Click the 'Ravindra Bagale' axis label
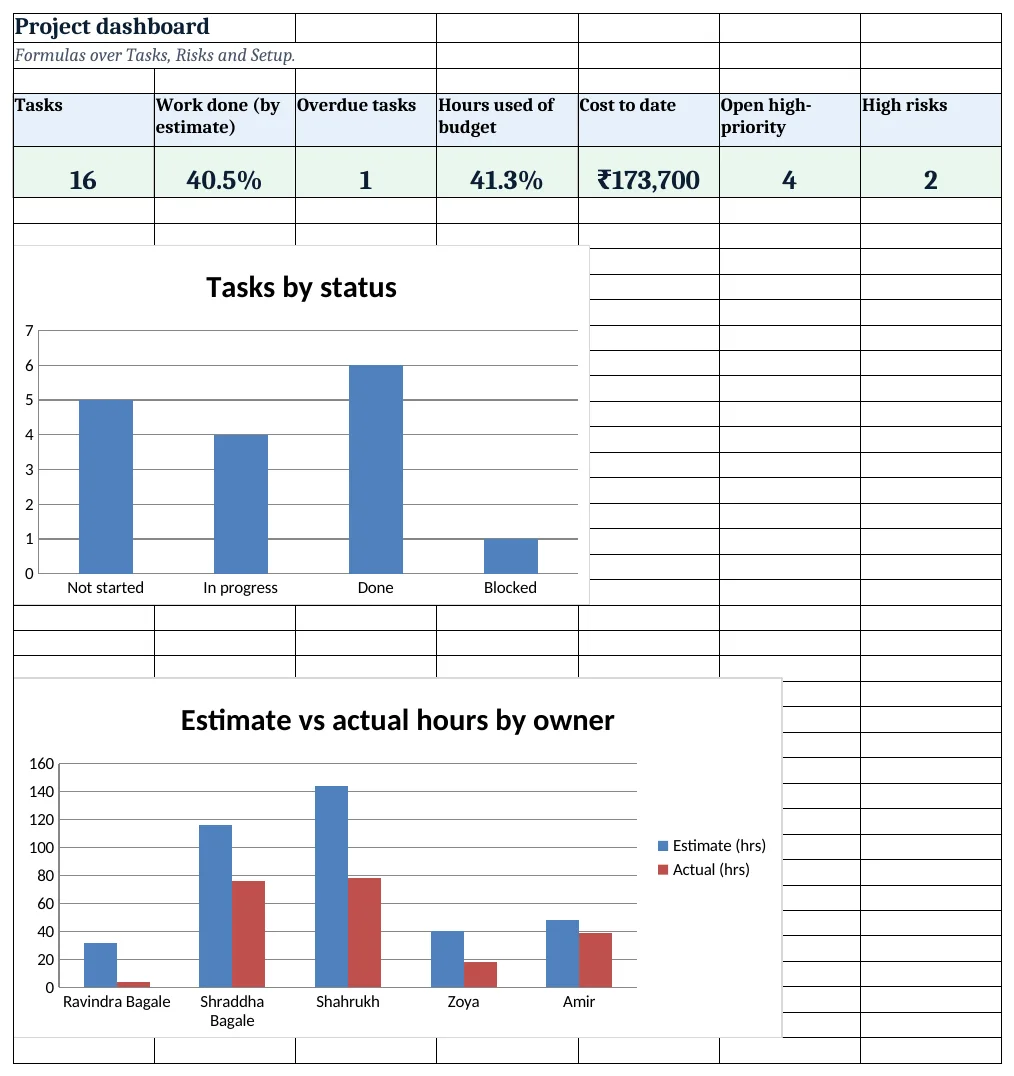The height and width of the screenshot is (1076, 1014). click(117, 1002)
